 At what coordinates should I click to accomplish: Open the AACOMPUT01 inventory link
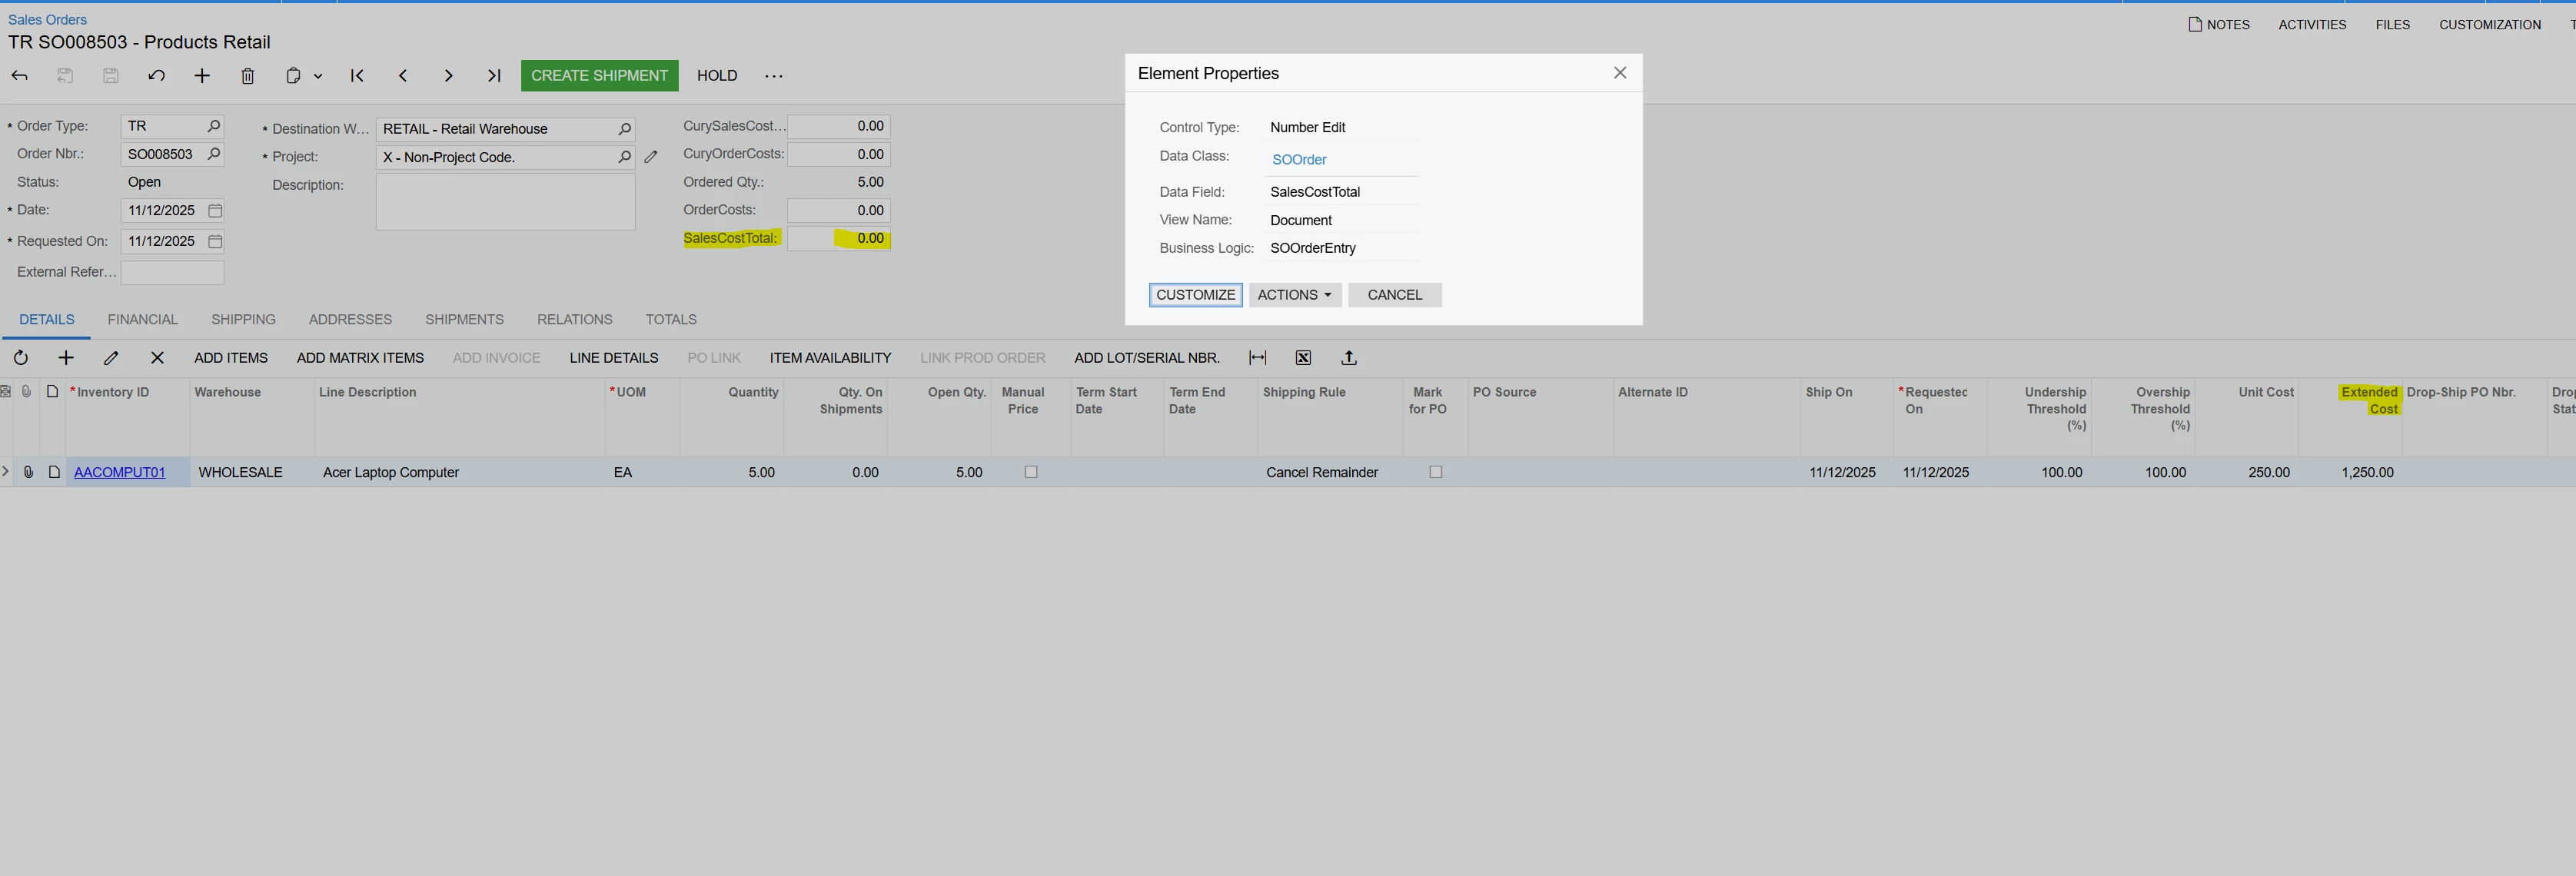click(119, 472)
